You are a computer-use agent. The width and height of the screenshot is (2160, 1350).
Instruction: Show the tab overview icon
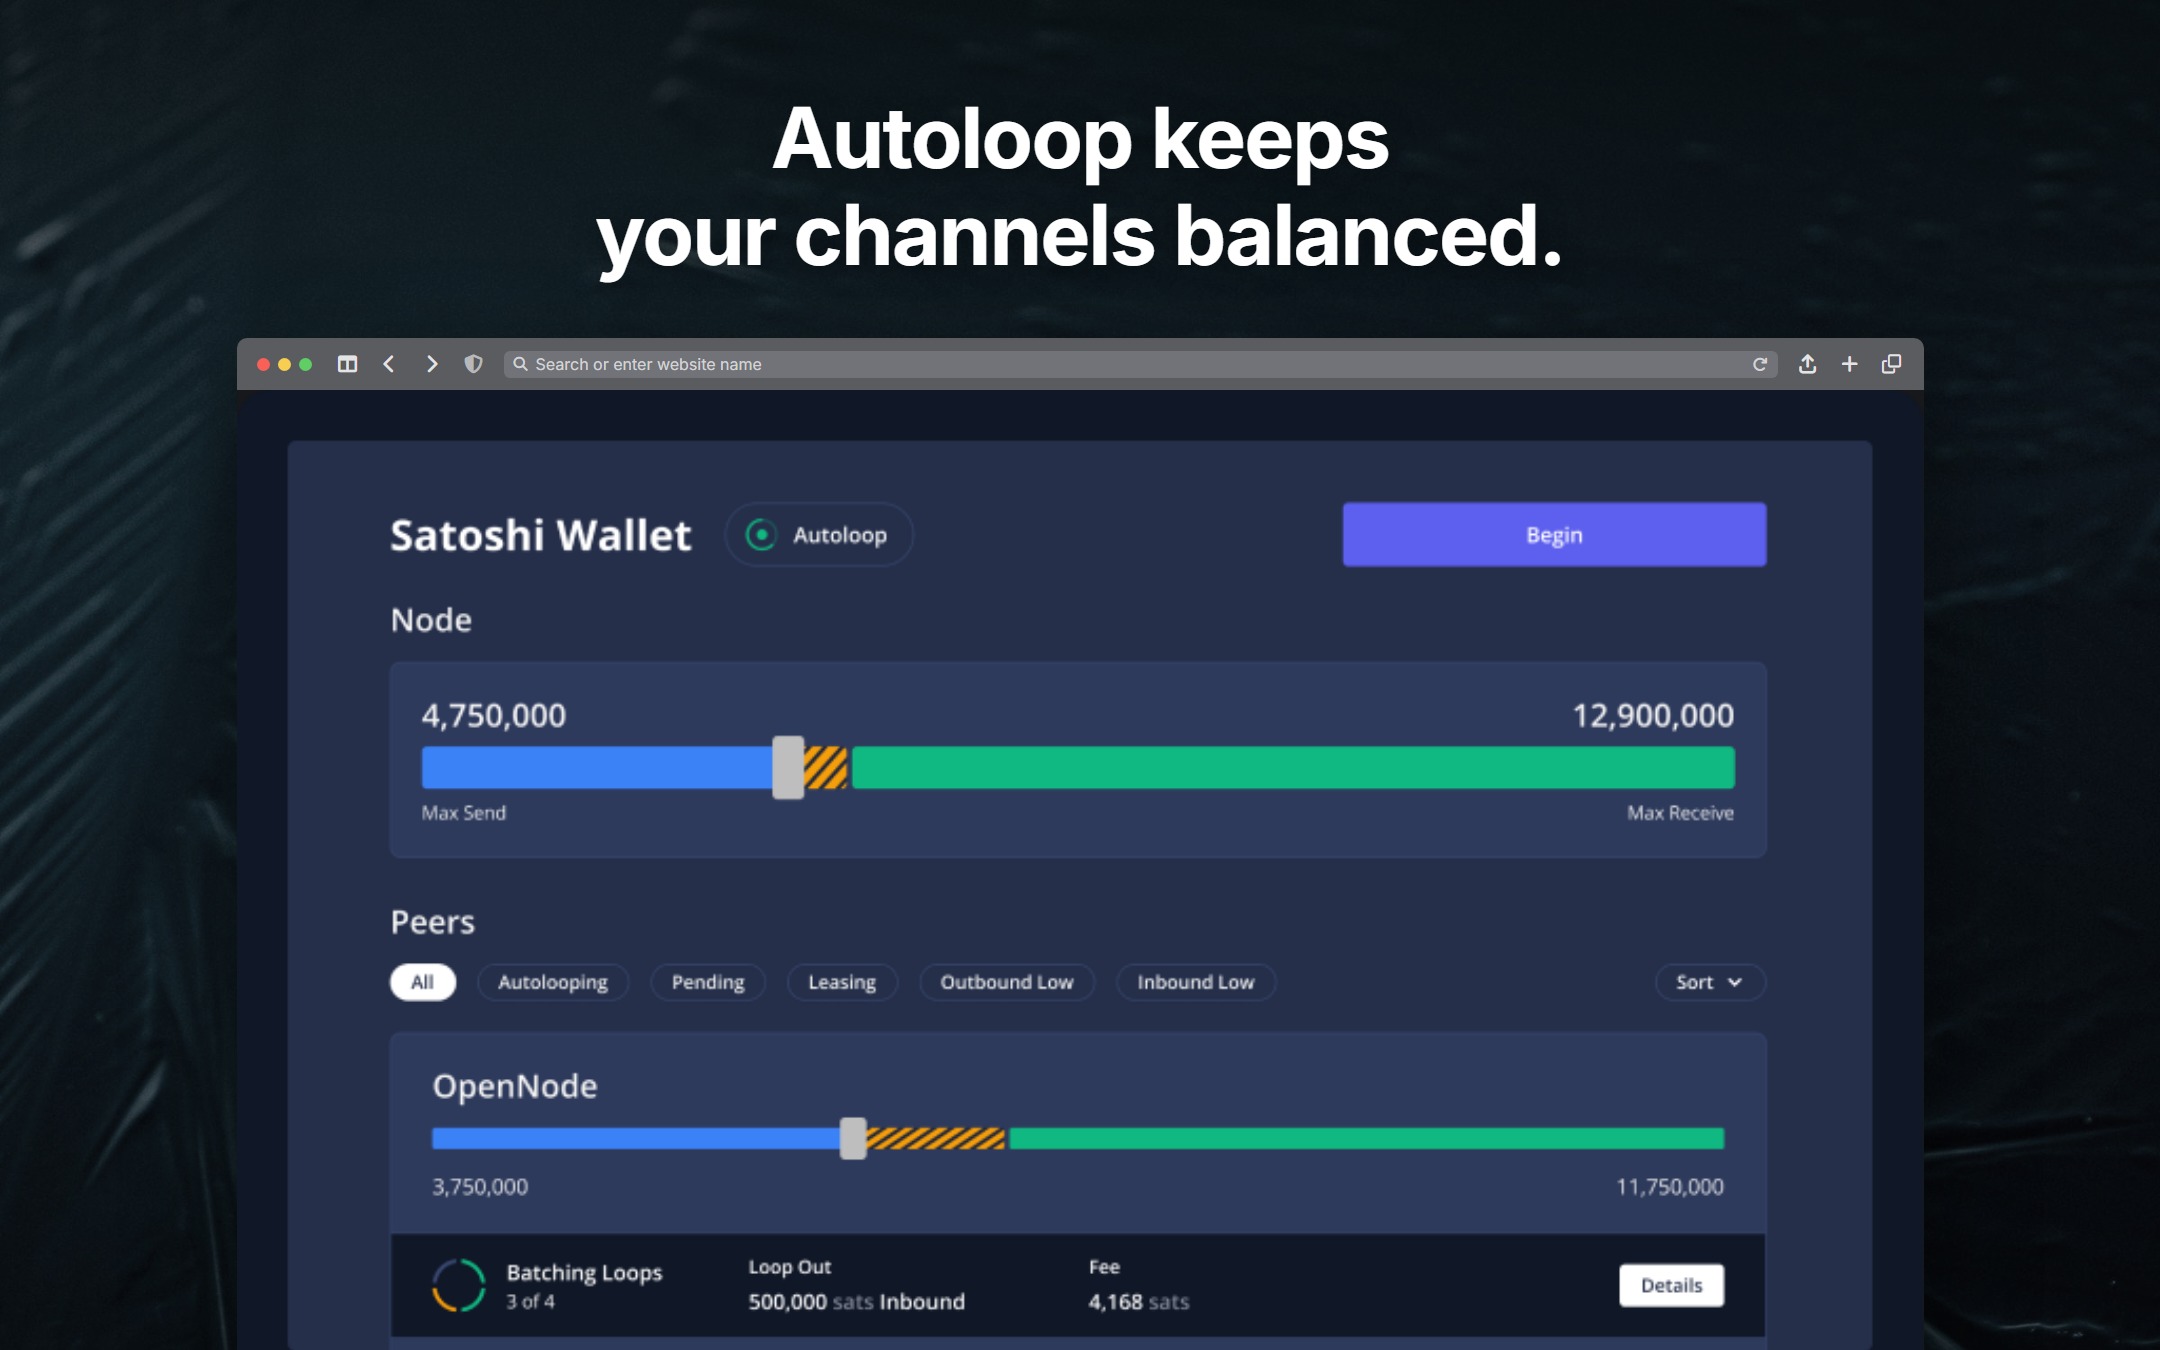(x=1891, y=364)
